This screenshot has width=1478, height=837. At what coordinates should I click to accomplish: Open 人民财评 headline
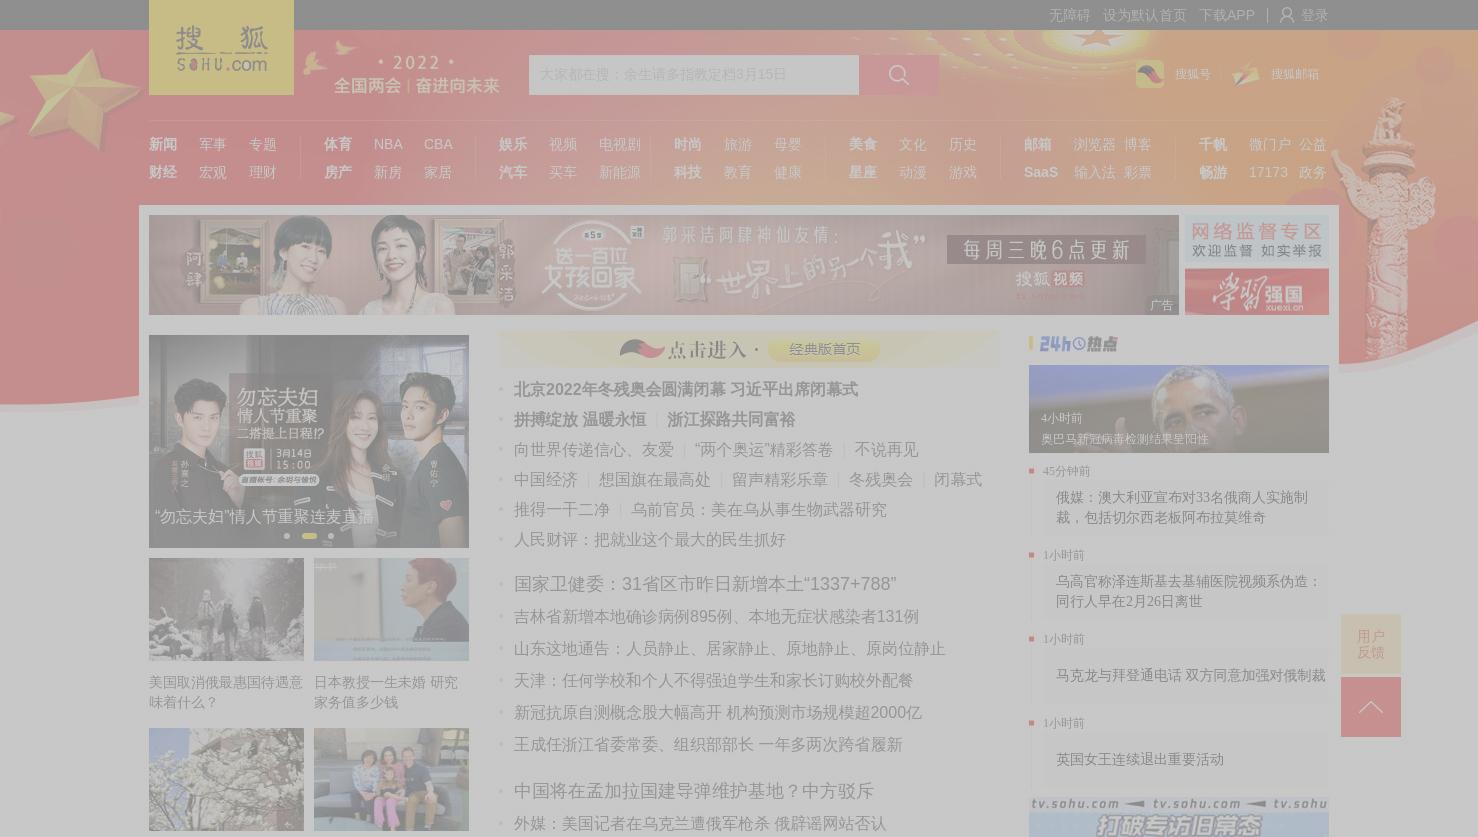click(x=650, y=539)
